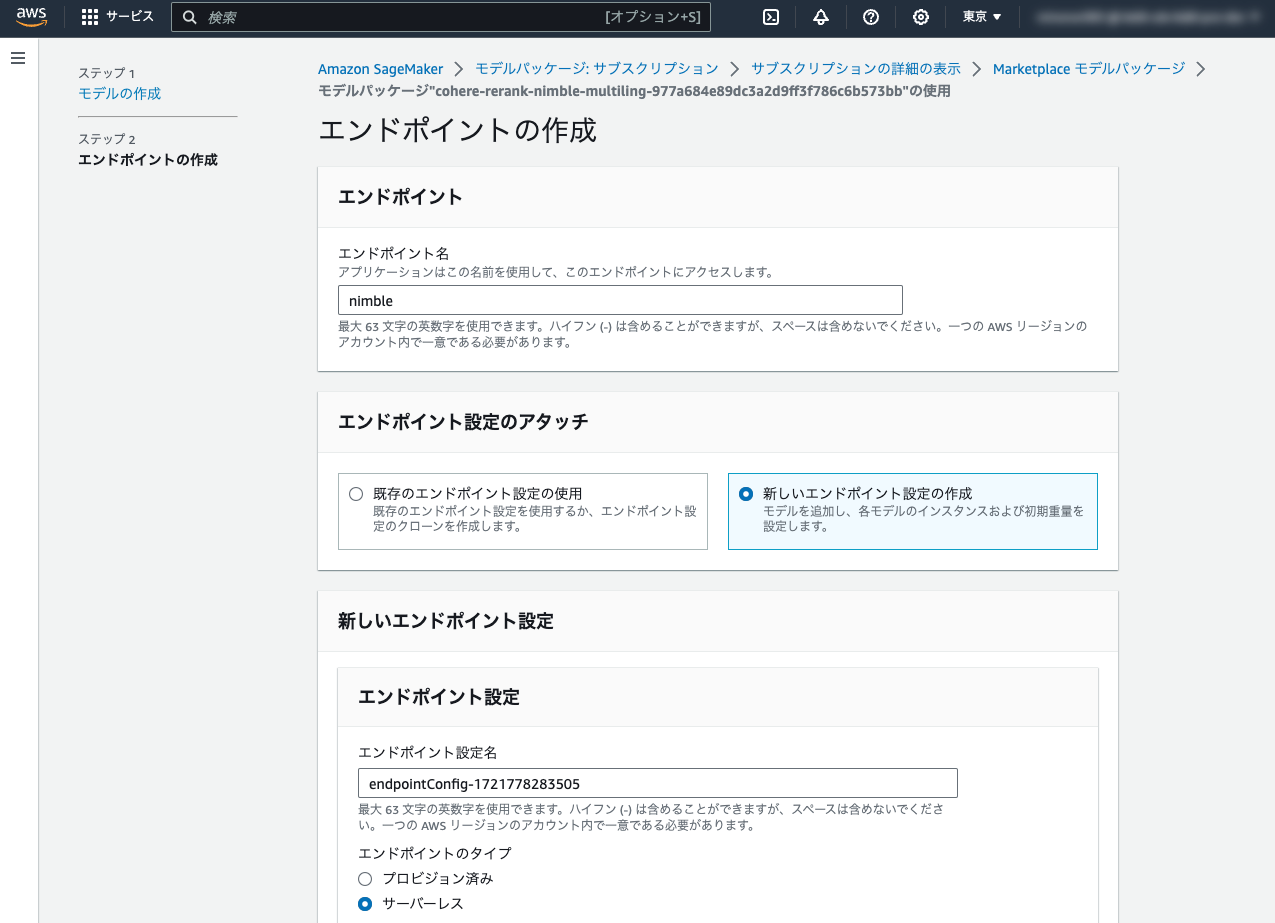Open the blurred account menu in header
1275x923 pixels.
tap(1146, 17)
